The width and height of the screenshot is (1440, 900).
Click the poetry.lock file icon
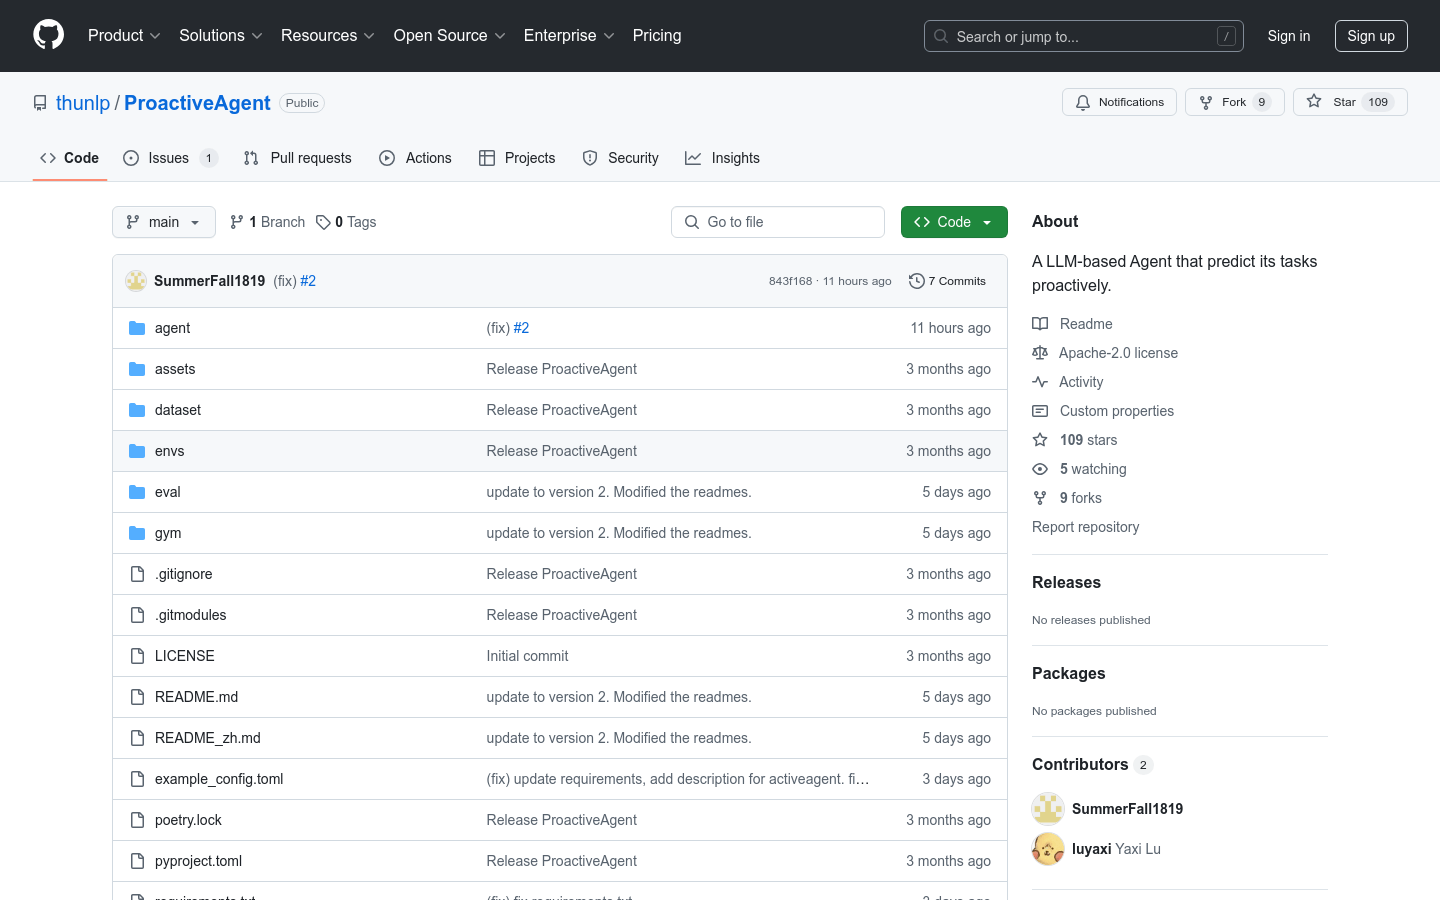[137, 820]
